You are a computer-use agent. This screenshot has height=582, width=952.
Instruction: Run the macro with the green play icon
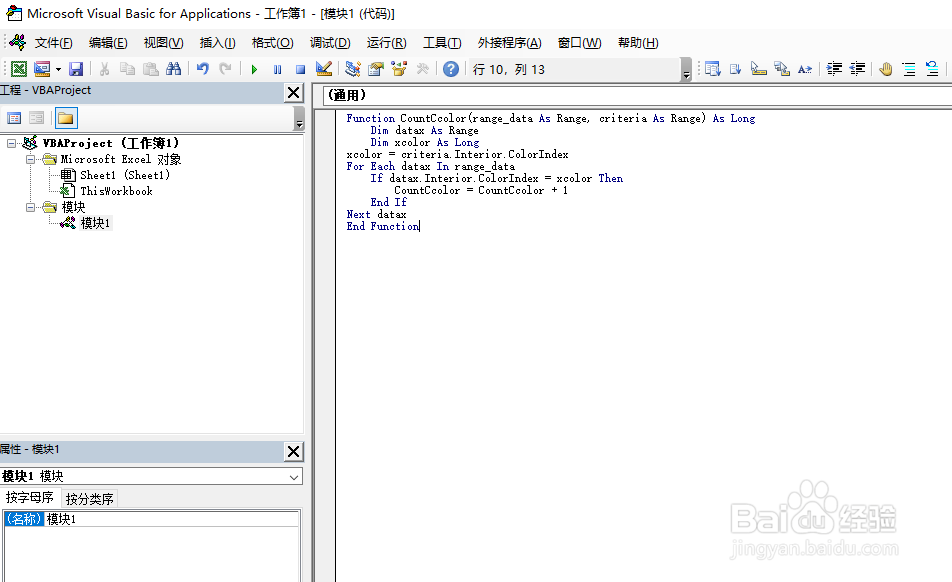(x=254, y=69)
